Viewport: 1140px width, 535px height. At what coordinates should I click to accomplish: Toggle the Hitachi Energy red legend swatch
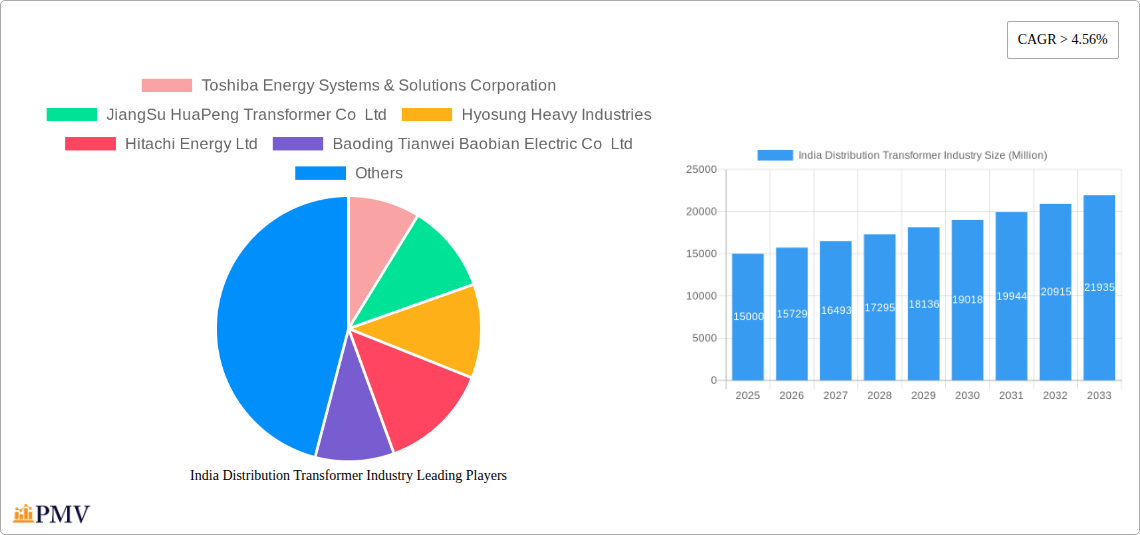(x=90, y=144)
